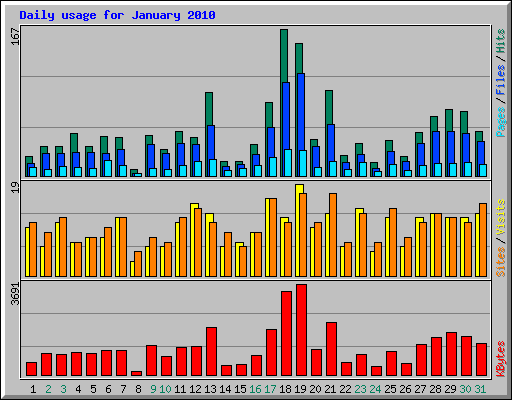Click day label '18' on the x-axis
The height and width of the screenshot is (400, 512).
[x=285, y=389]
